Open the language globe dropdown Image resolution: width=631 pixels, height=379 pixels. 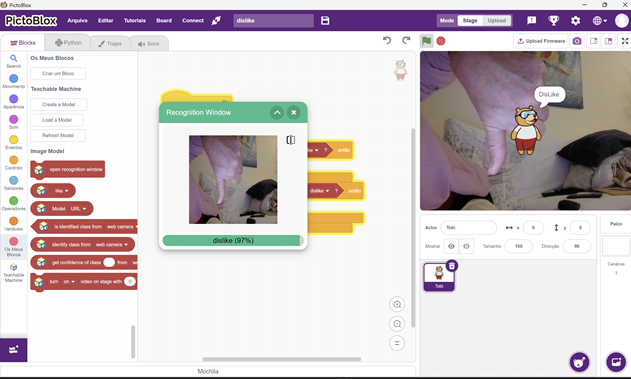click(600, 21)
